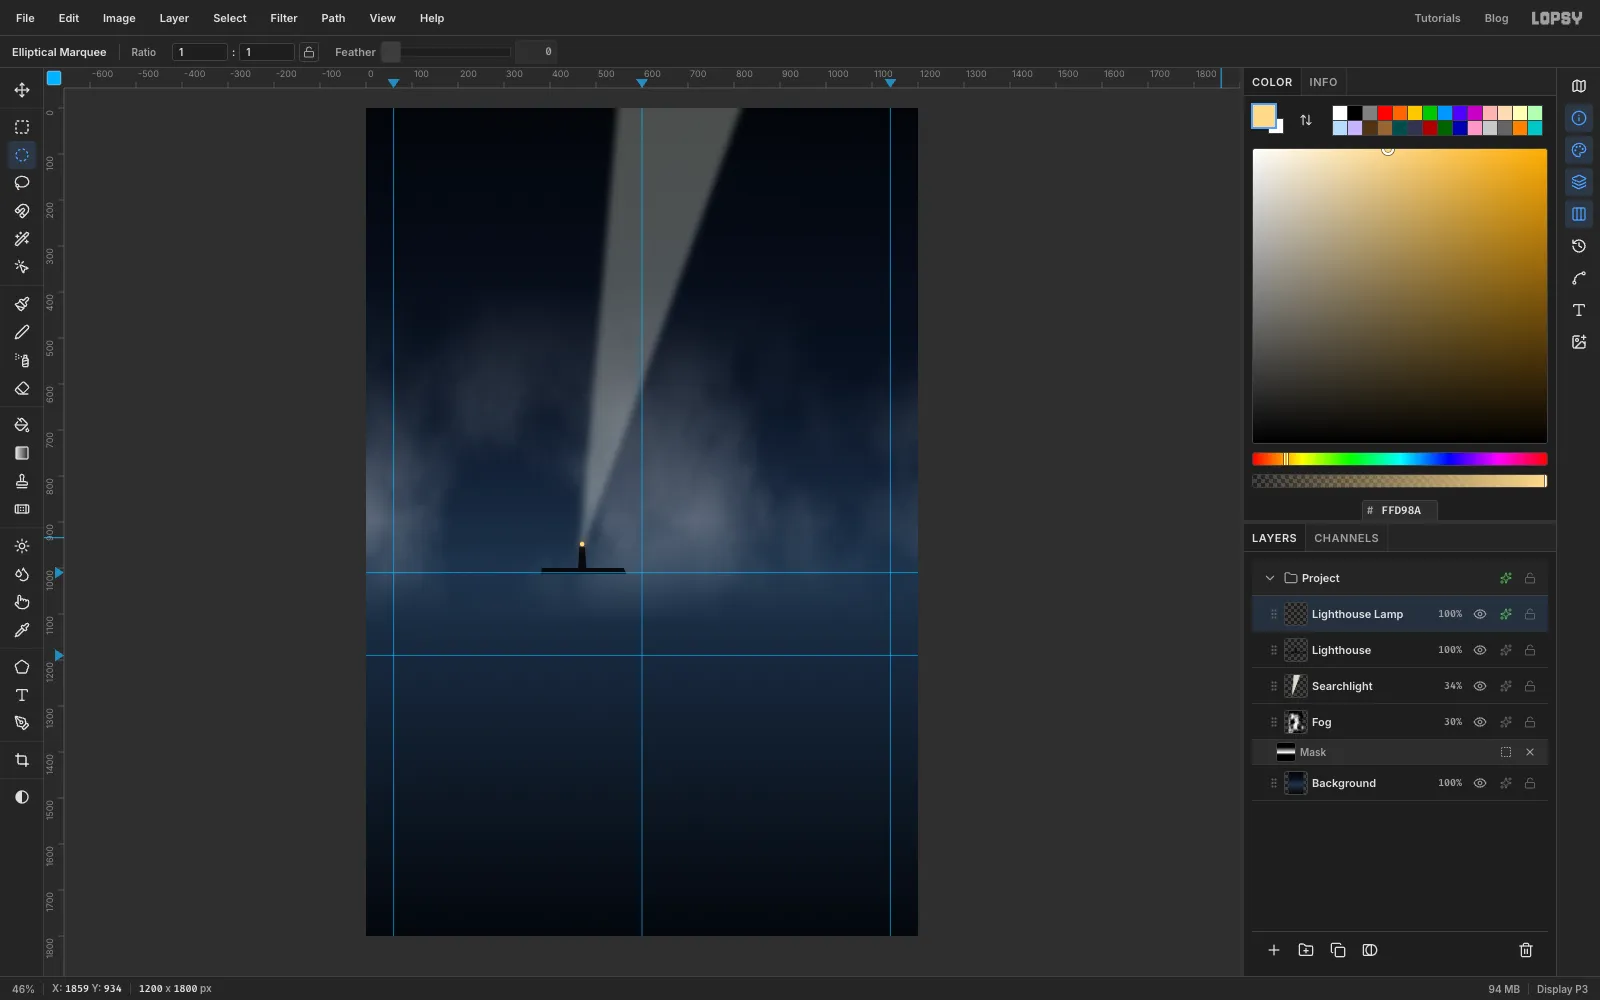Select the Paint Bucket tool

pyautogui.click(x=22, y=425)
